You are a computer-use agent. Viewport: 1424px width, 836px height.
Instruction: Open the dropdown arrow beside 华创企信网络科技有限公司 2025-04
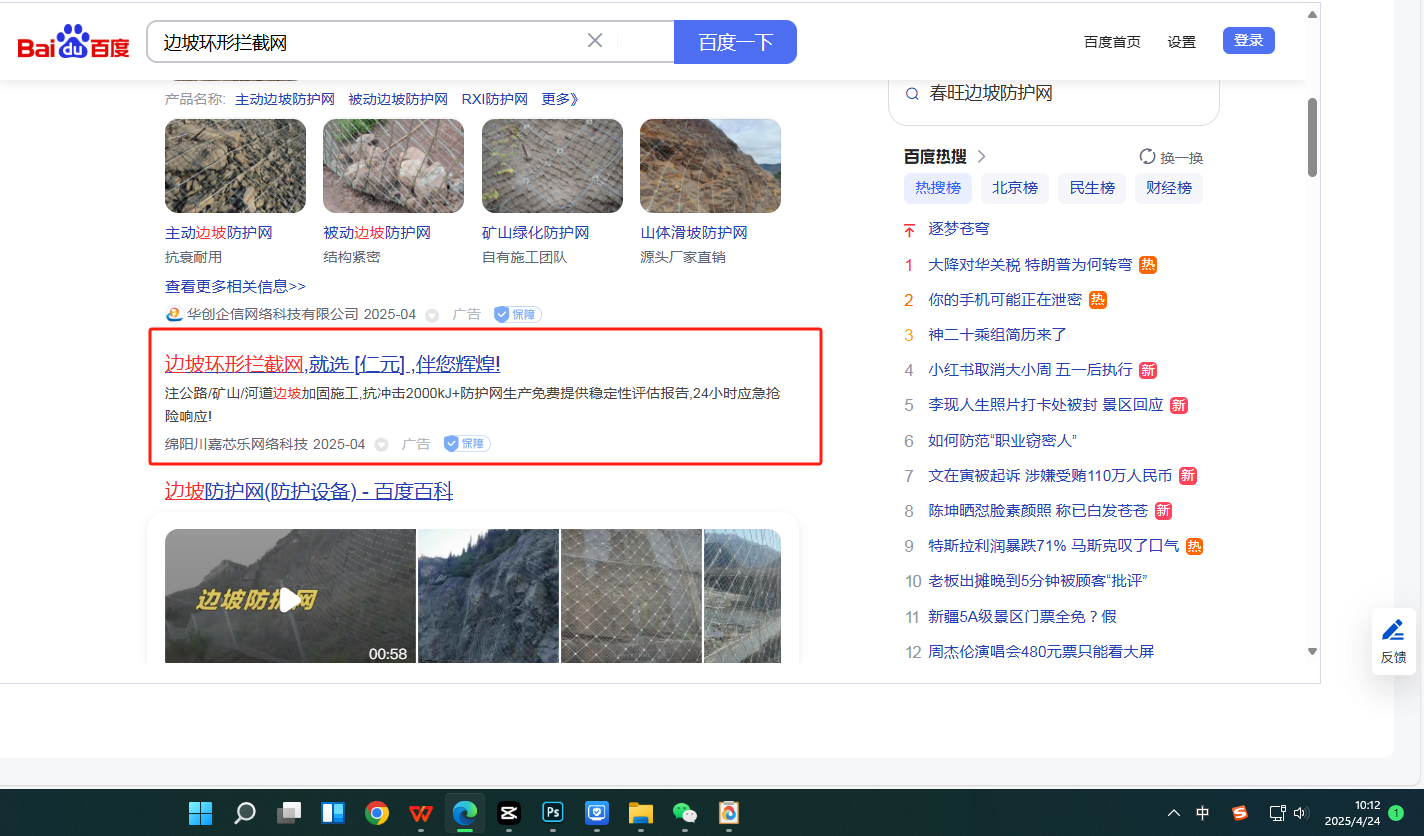tap(432, 315)
